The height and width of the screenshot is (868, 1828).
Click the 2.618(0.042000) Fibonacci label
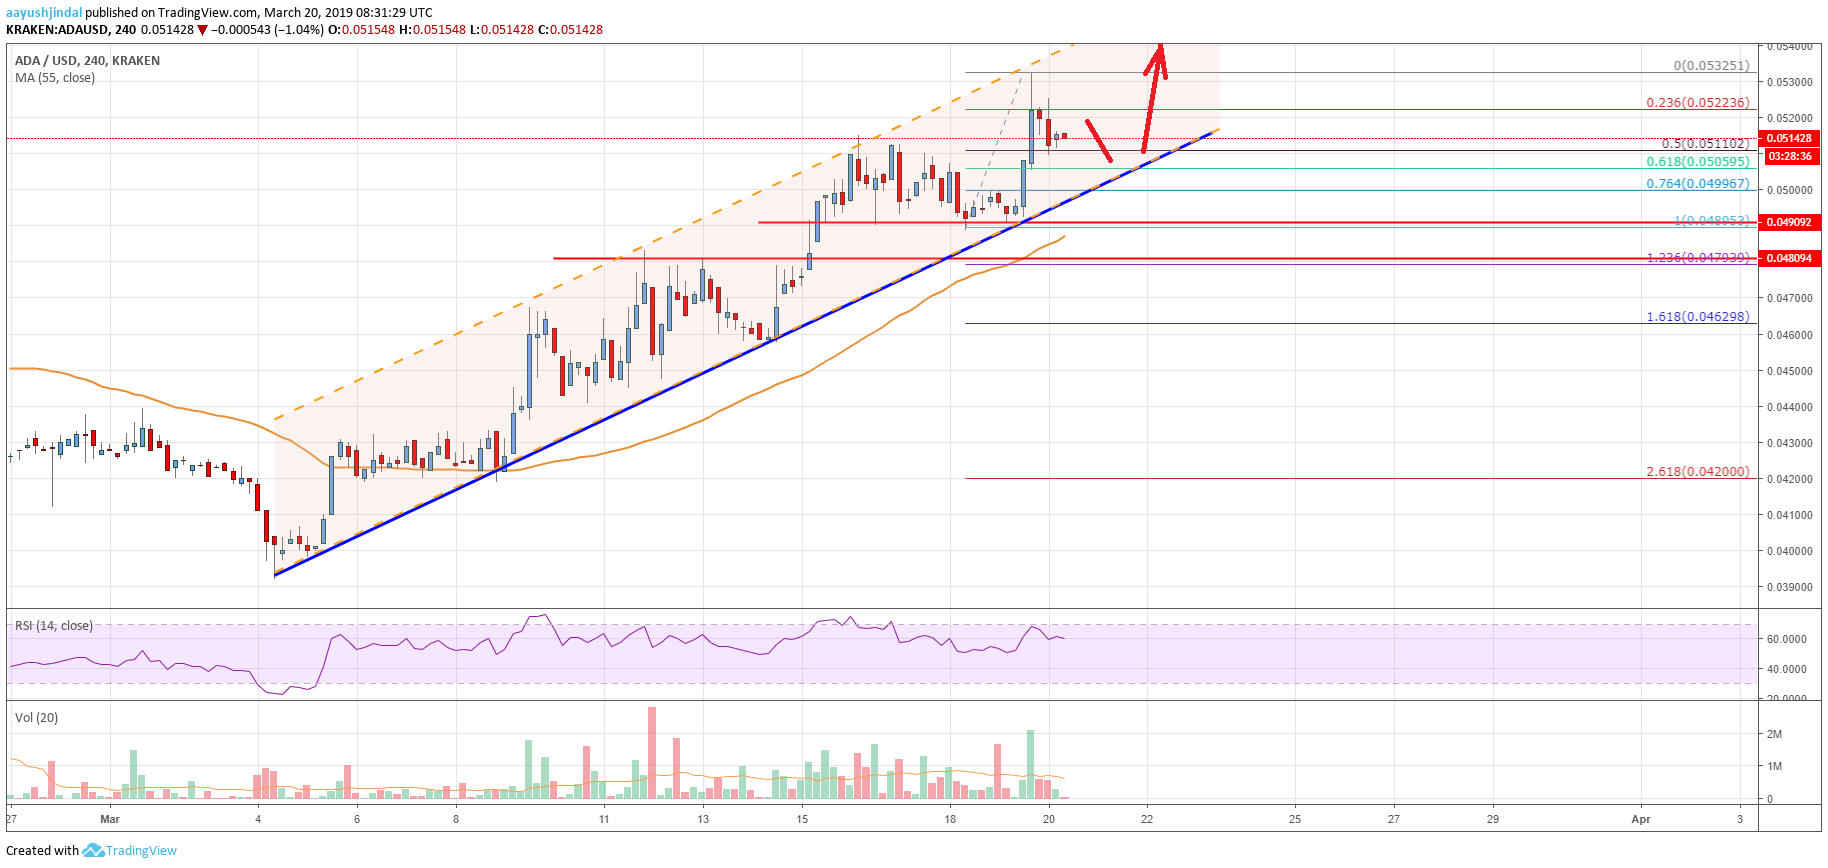[1698, 472]
